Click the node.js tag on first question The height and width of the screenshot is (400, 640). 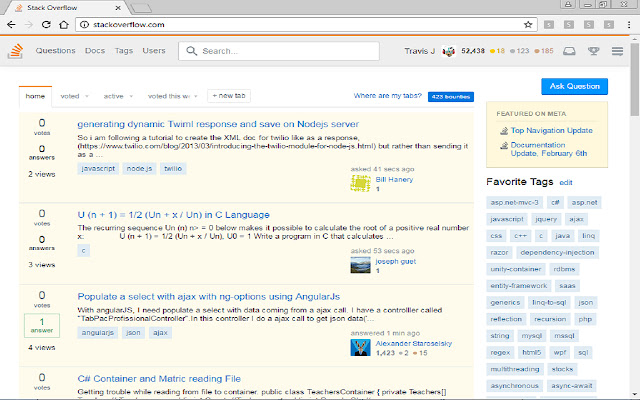(139, 169)
